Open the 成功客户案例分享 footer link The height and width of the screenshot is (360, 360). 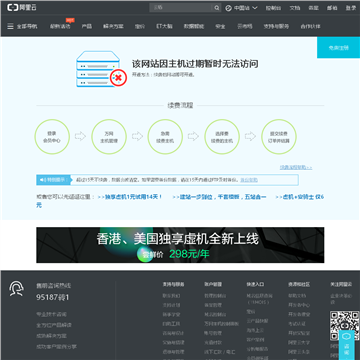point(56,347)
